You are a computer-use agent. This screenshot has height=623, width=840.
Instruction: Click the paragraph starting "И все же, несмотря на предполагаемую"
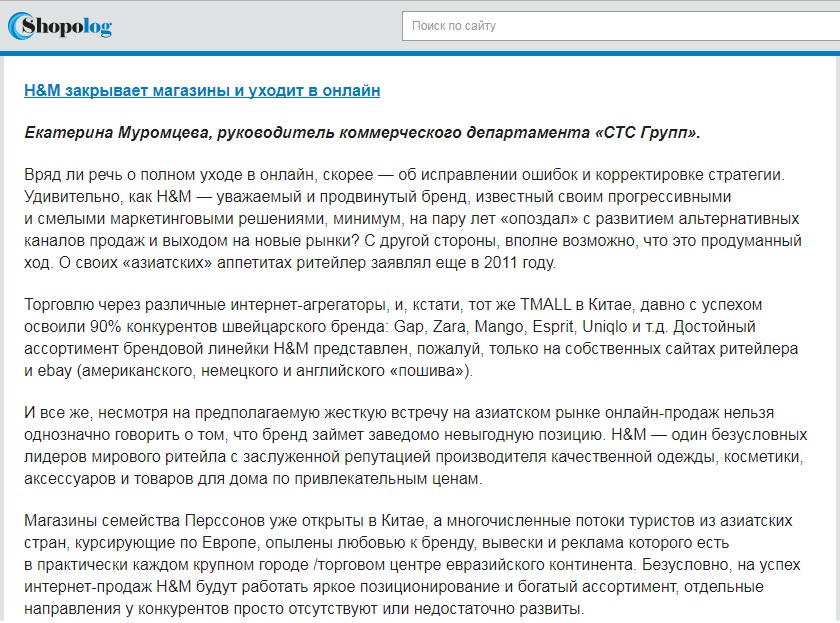415,446
